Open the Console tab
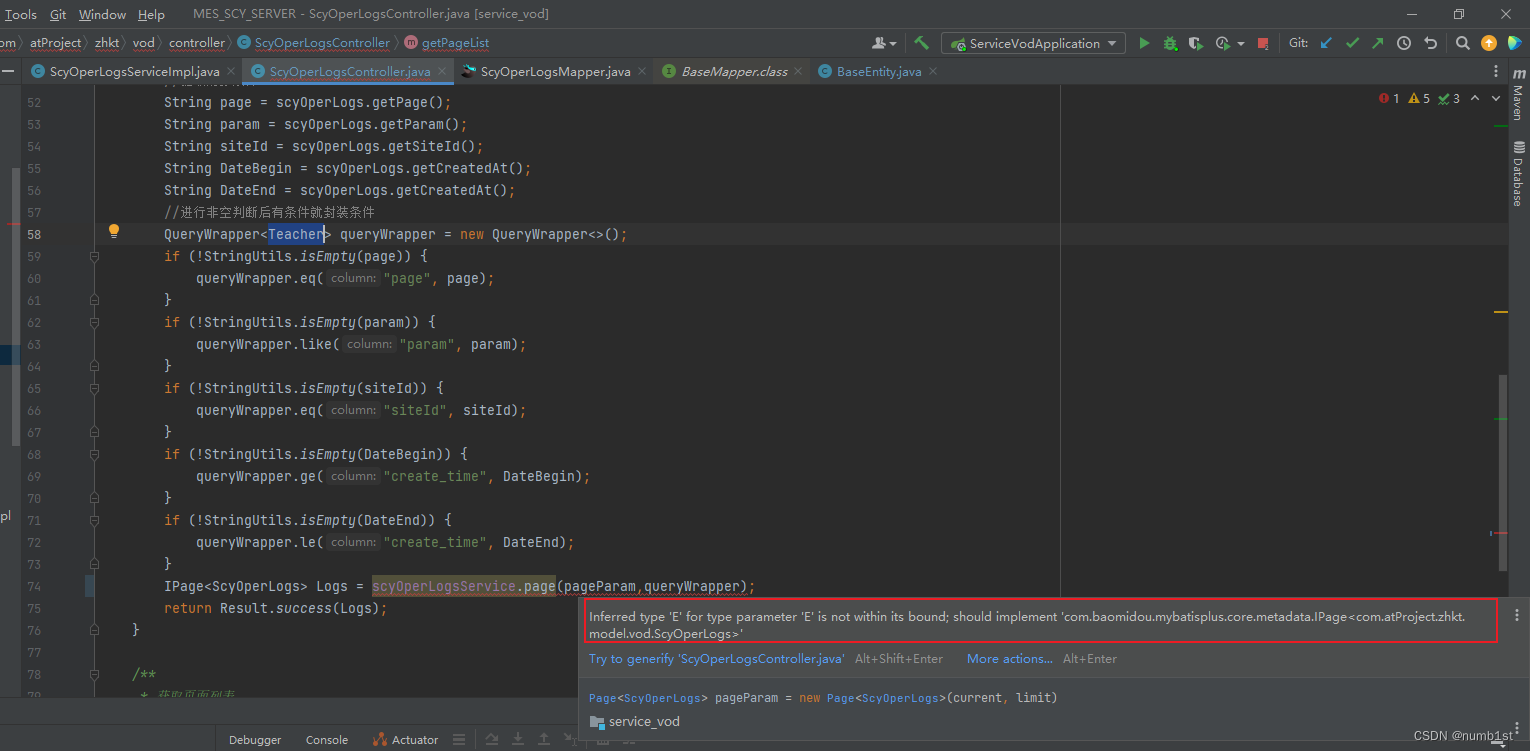 (327, 740)
